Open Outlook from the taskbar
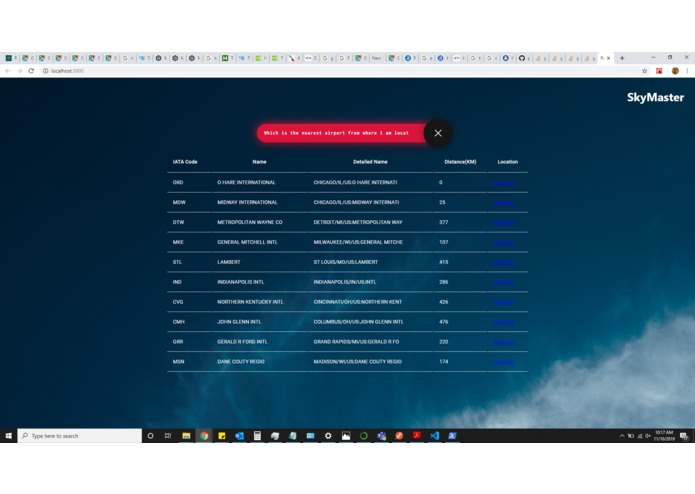The width and height of the screenshot is (695, 494). pos(239,436)
